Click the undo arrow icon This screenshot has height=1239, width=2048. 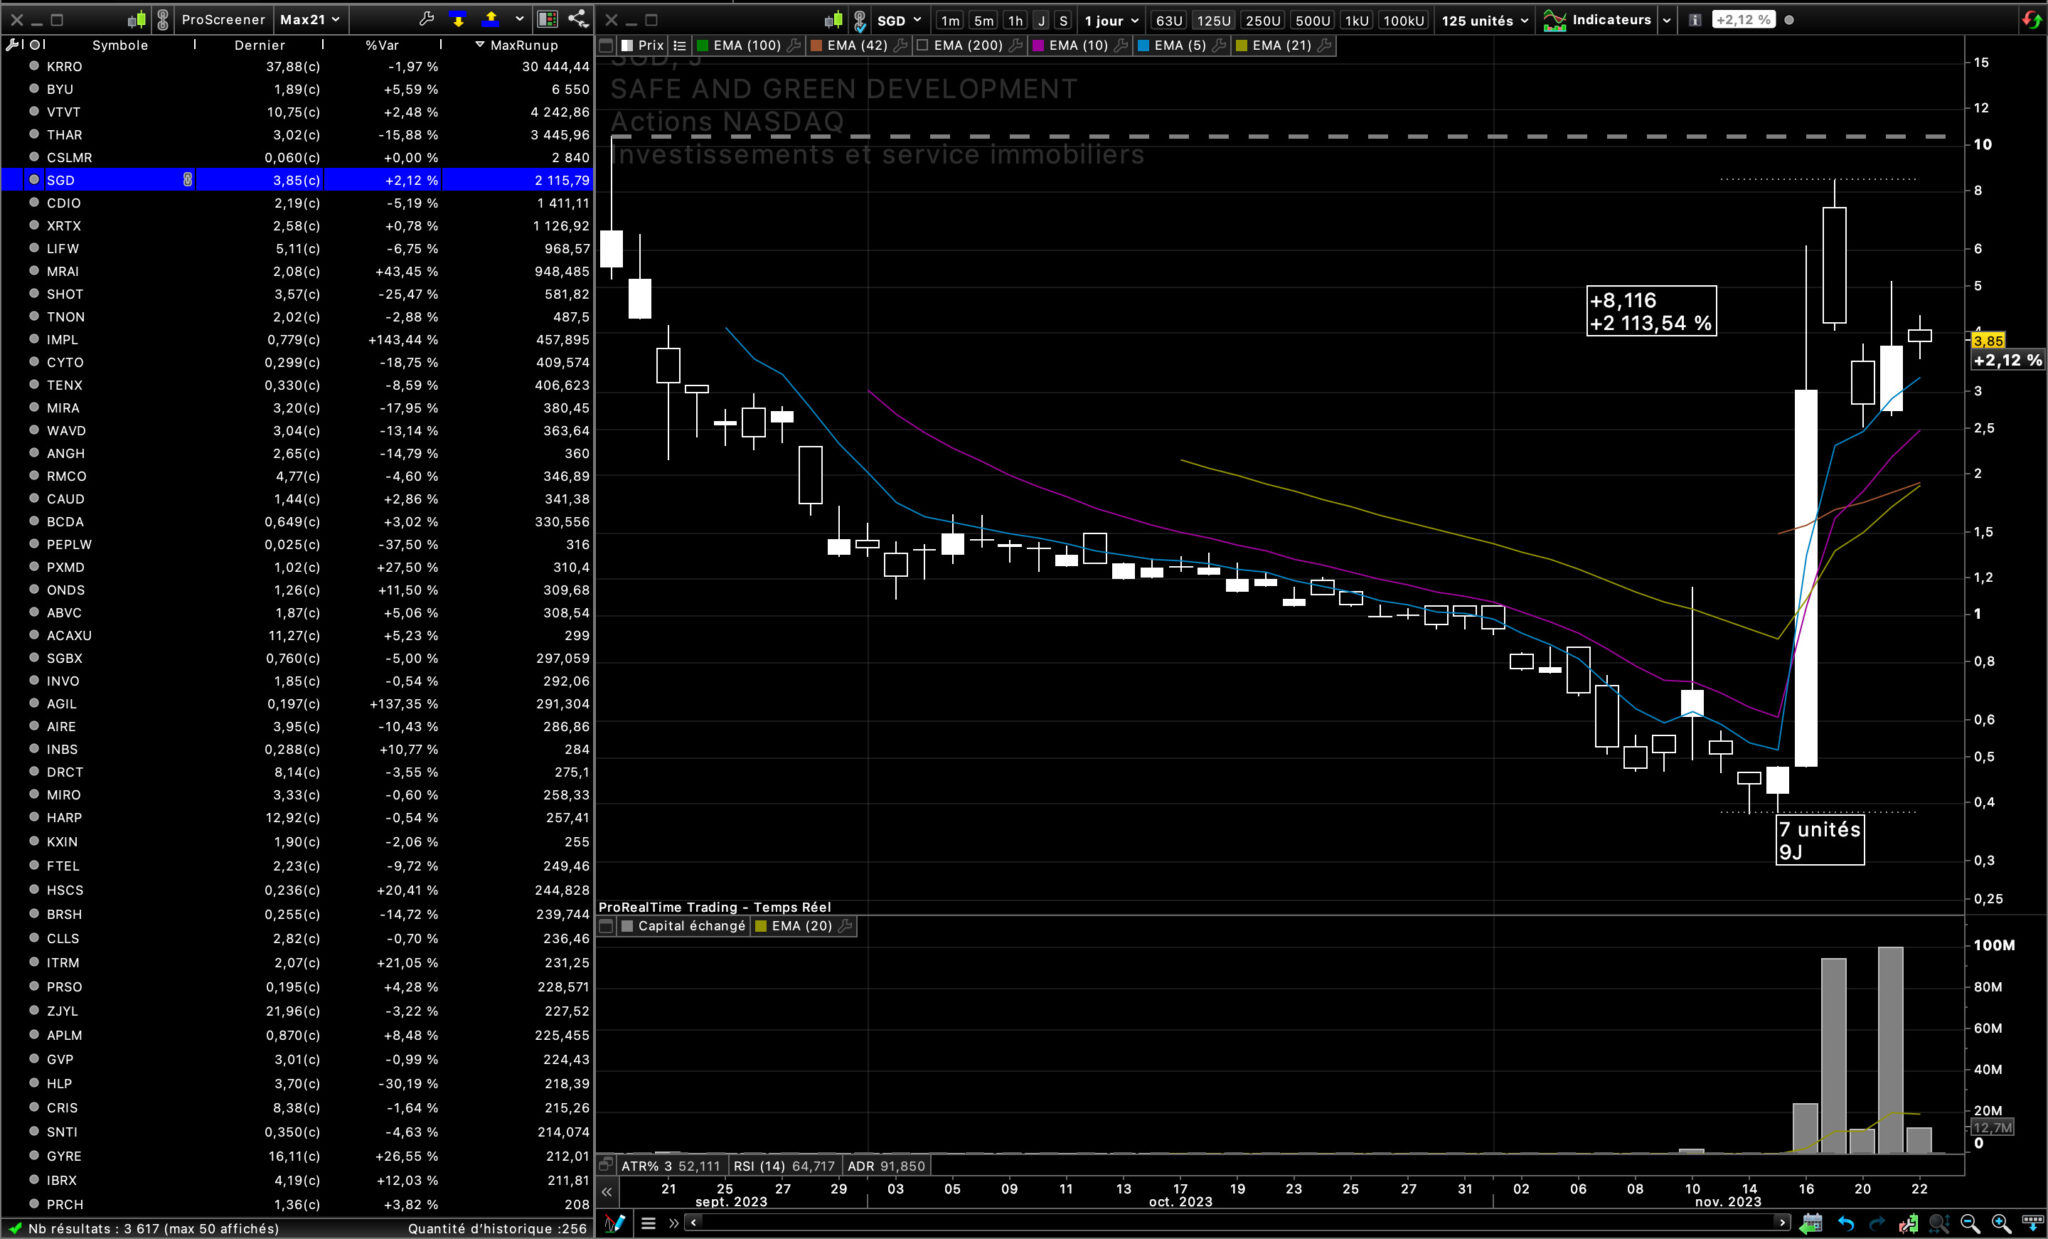pyautogui.click(x=1845, y=1222)
